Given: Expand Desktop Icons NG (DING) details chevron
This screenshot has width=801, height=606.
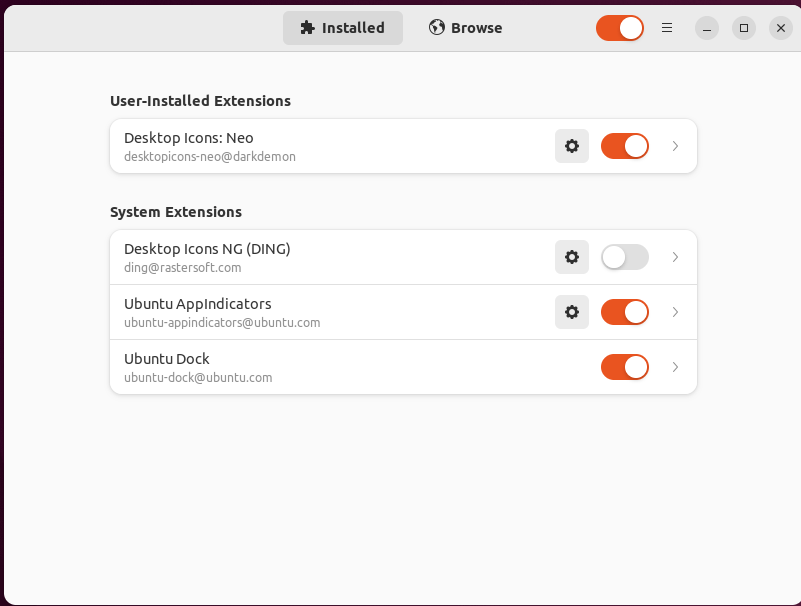Looking at the screenshot, I should (676, 257).
